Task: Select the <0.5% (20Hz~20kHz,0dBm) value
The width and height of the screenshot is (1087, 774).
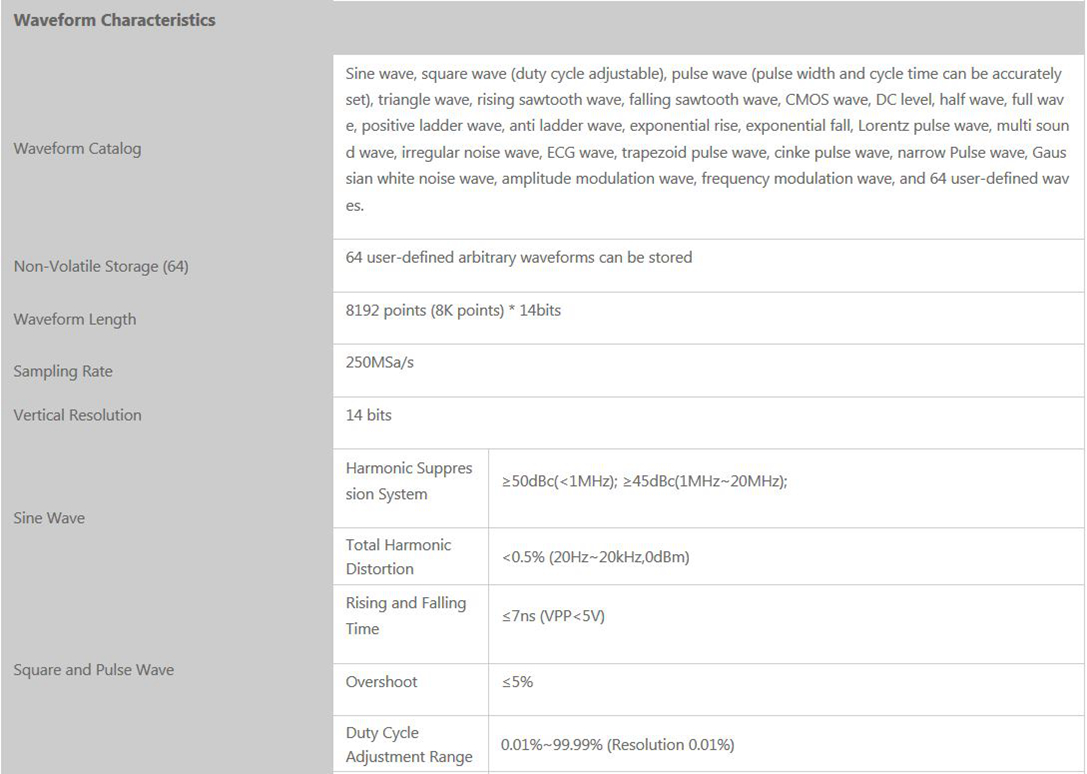Action: pos(596,558)
